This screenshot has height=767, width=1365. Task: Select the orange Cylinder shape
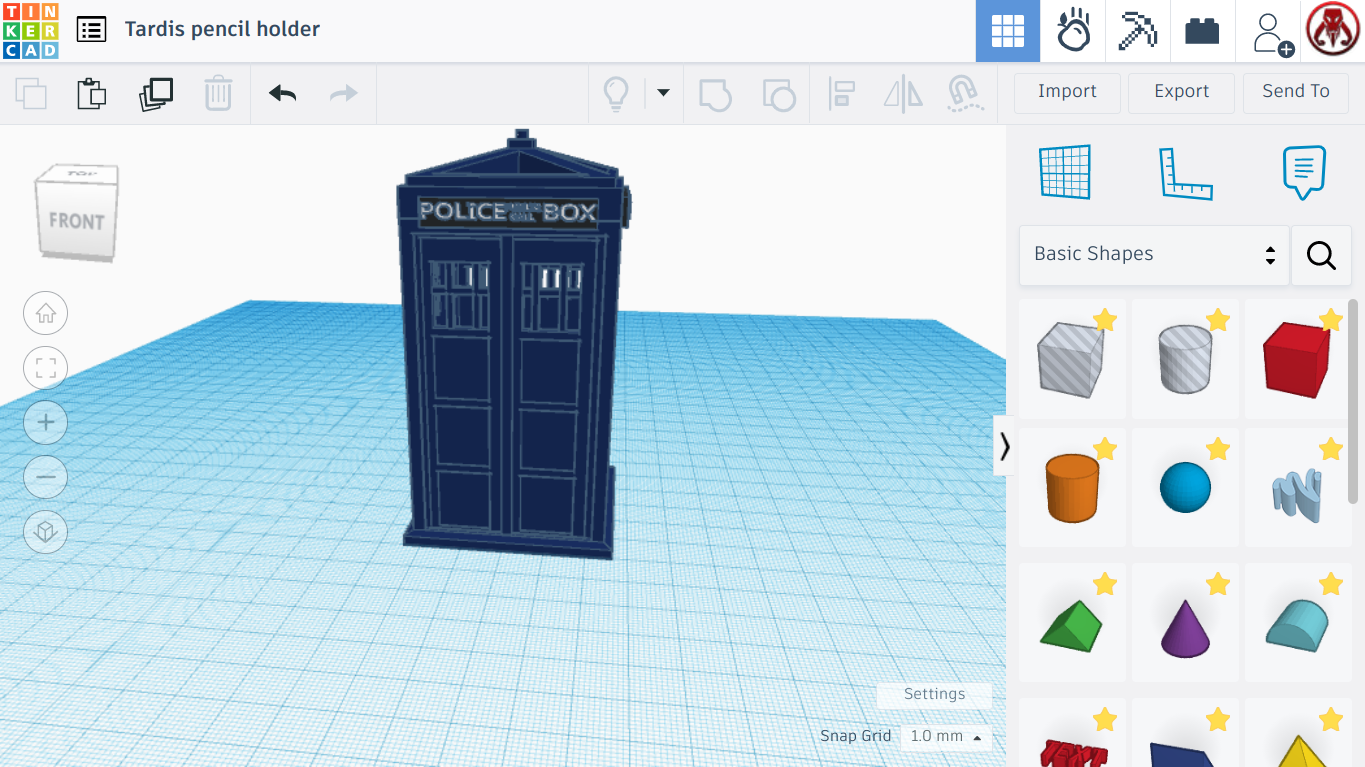[x=1072, y=487]
